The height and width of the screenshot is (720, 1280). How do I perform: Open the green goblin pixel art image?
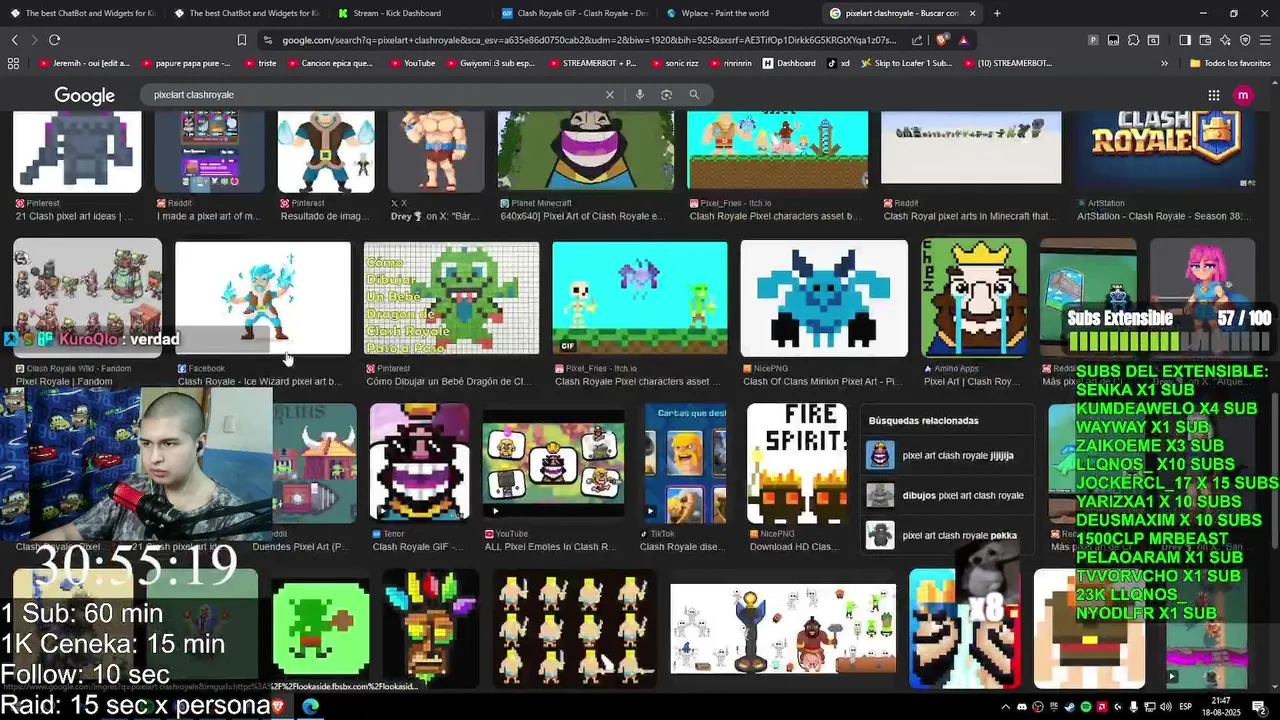tap(321, 629)
